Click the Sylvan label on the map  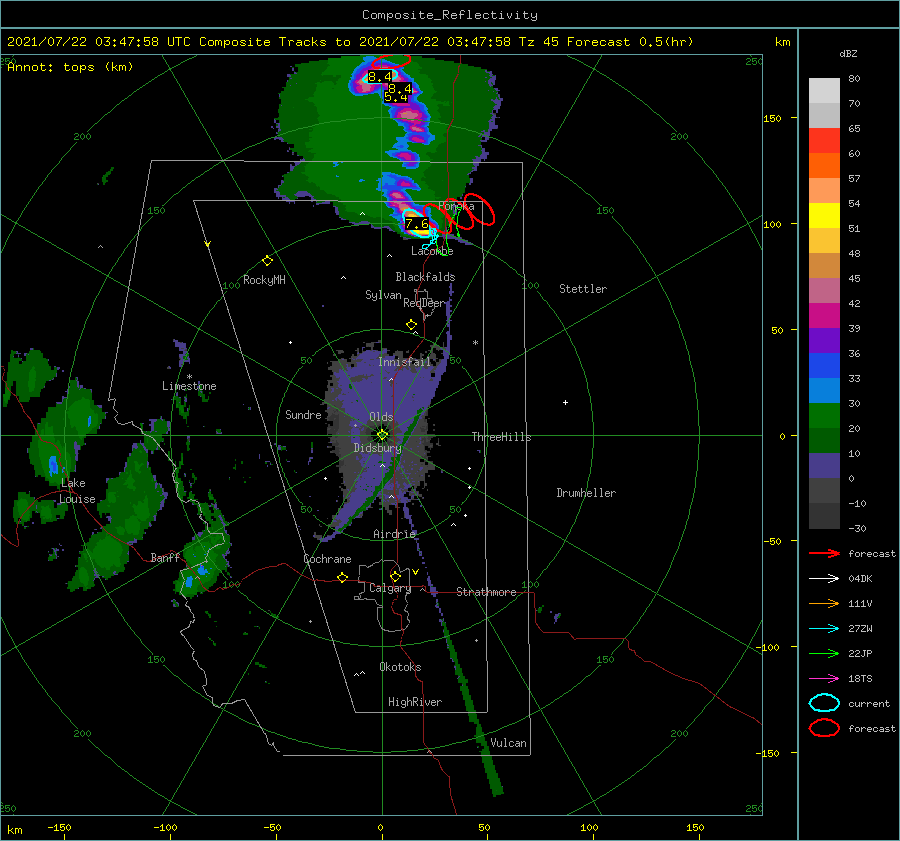[383, 295]
